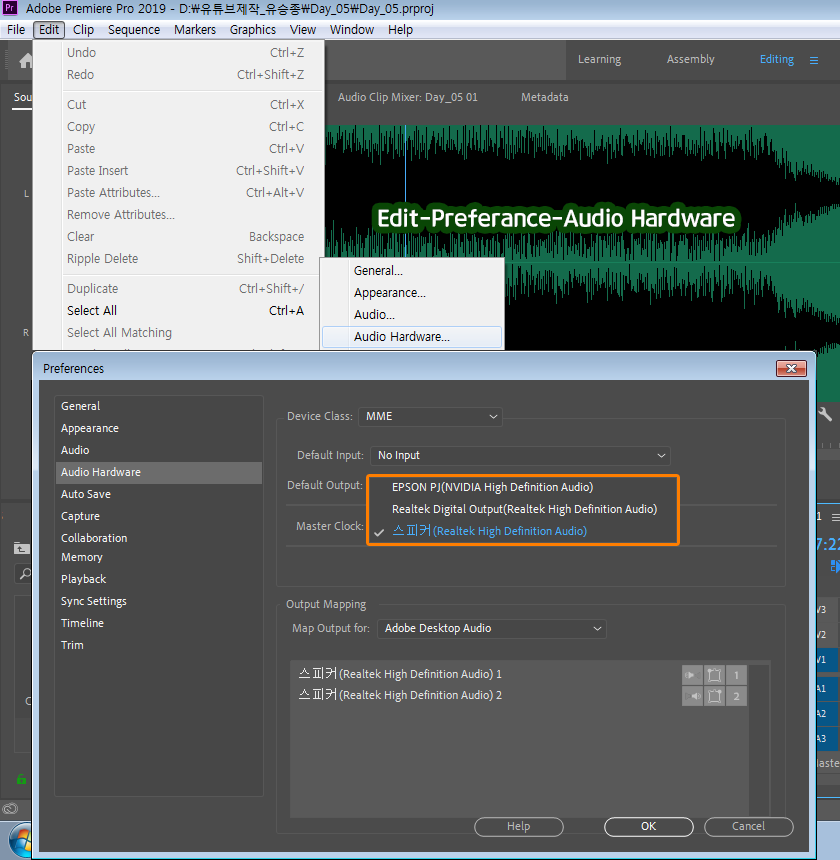
Task: Open the timeline panel menu icon at right edge
Action: coord(835,517)
